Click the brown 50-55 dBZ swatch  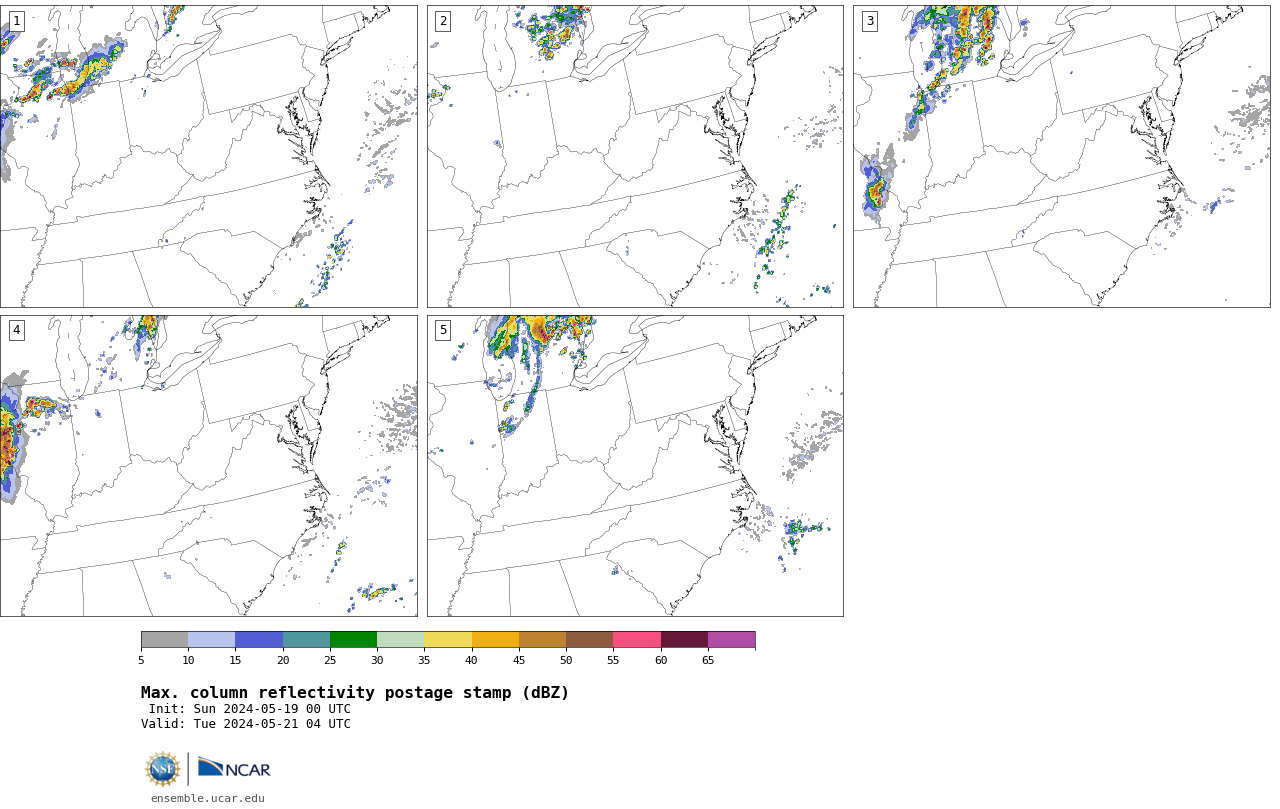589,640
